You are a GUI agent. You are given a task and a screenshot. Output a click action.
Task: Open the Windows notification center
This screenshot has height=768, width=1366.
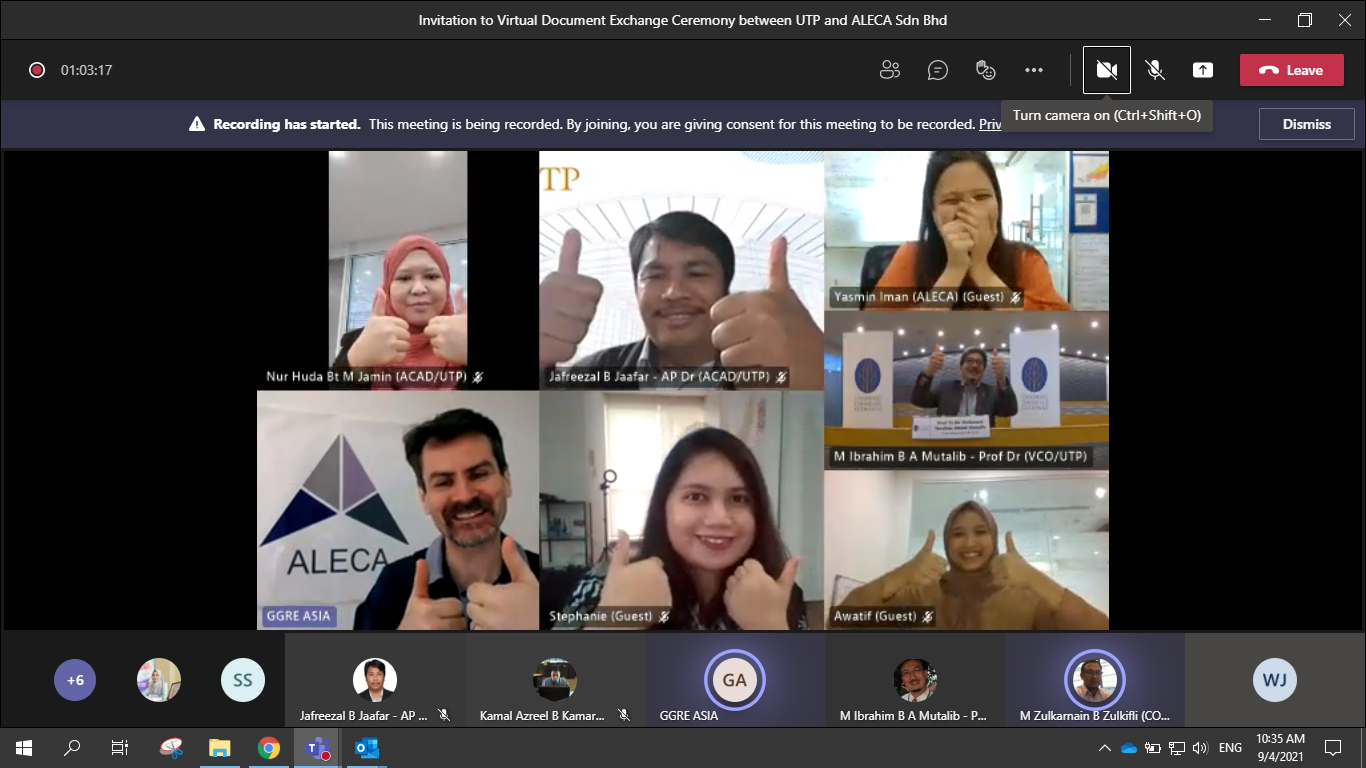1333,748
